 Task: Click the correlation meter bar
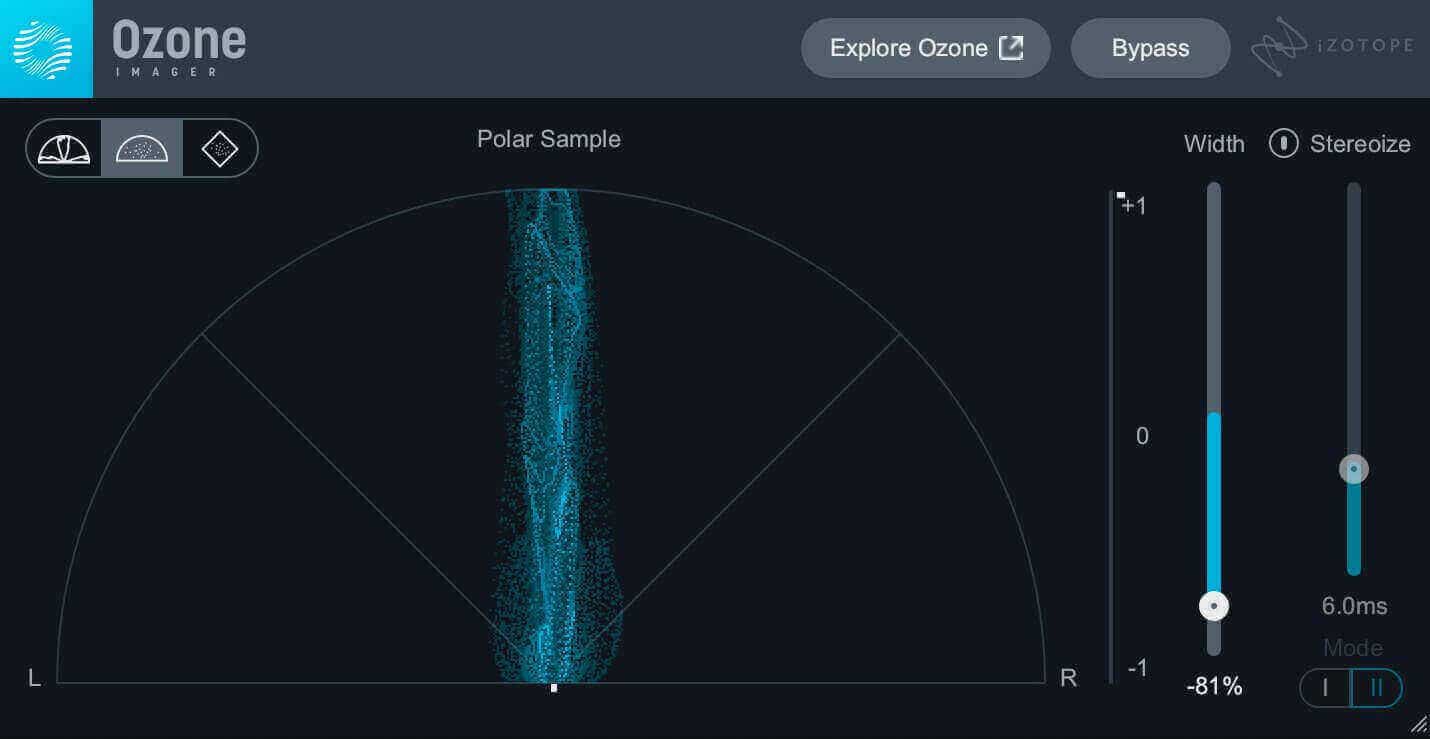click(1111, 437)
